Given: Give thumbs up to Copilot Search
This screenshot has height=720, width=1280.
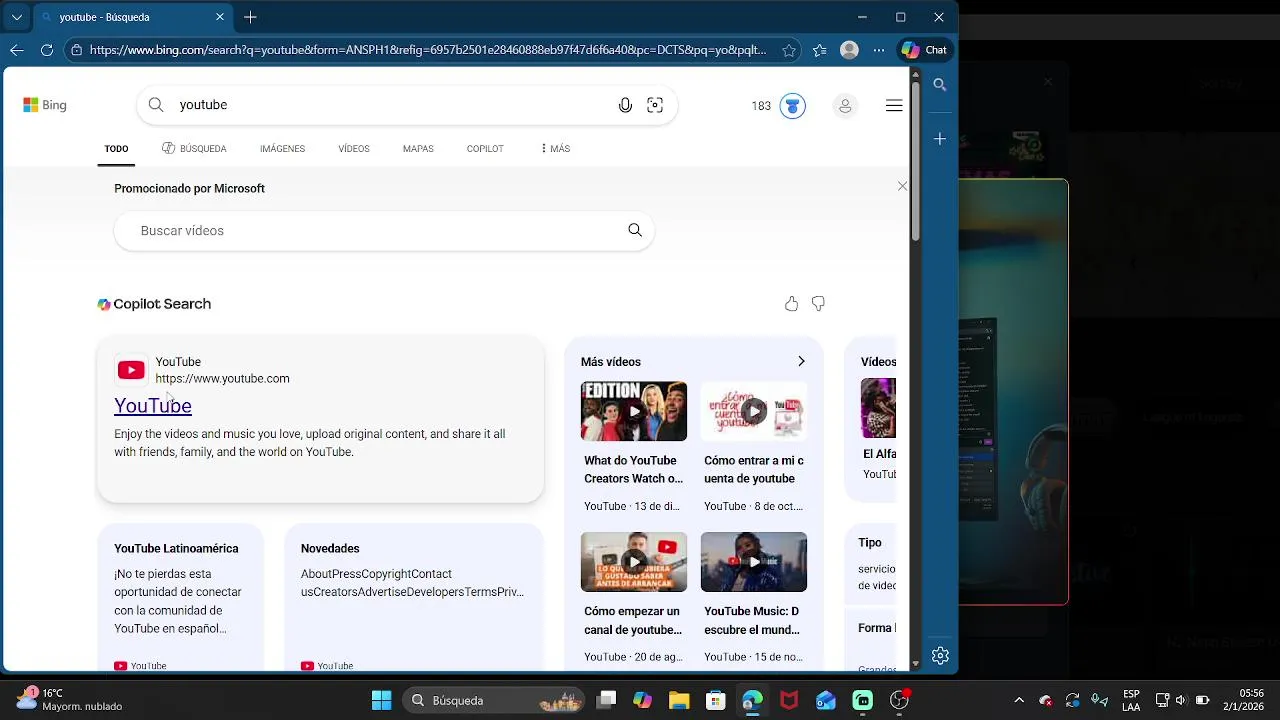Looking at the screenshot, I should pos(791,304).
